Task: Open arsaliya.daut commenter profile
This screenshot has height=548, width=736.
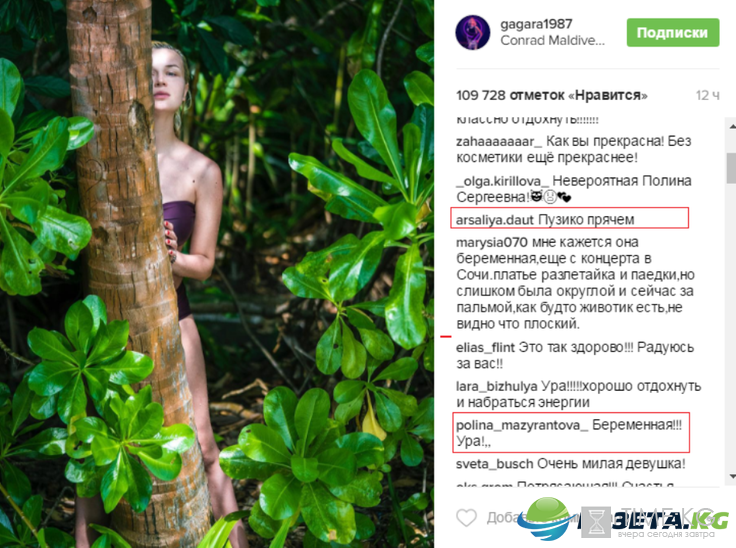Action: [x=495, y=219]
